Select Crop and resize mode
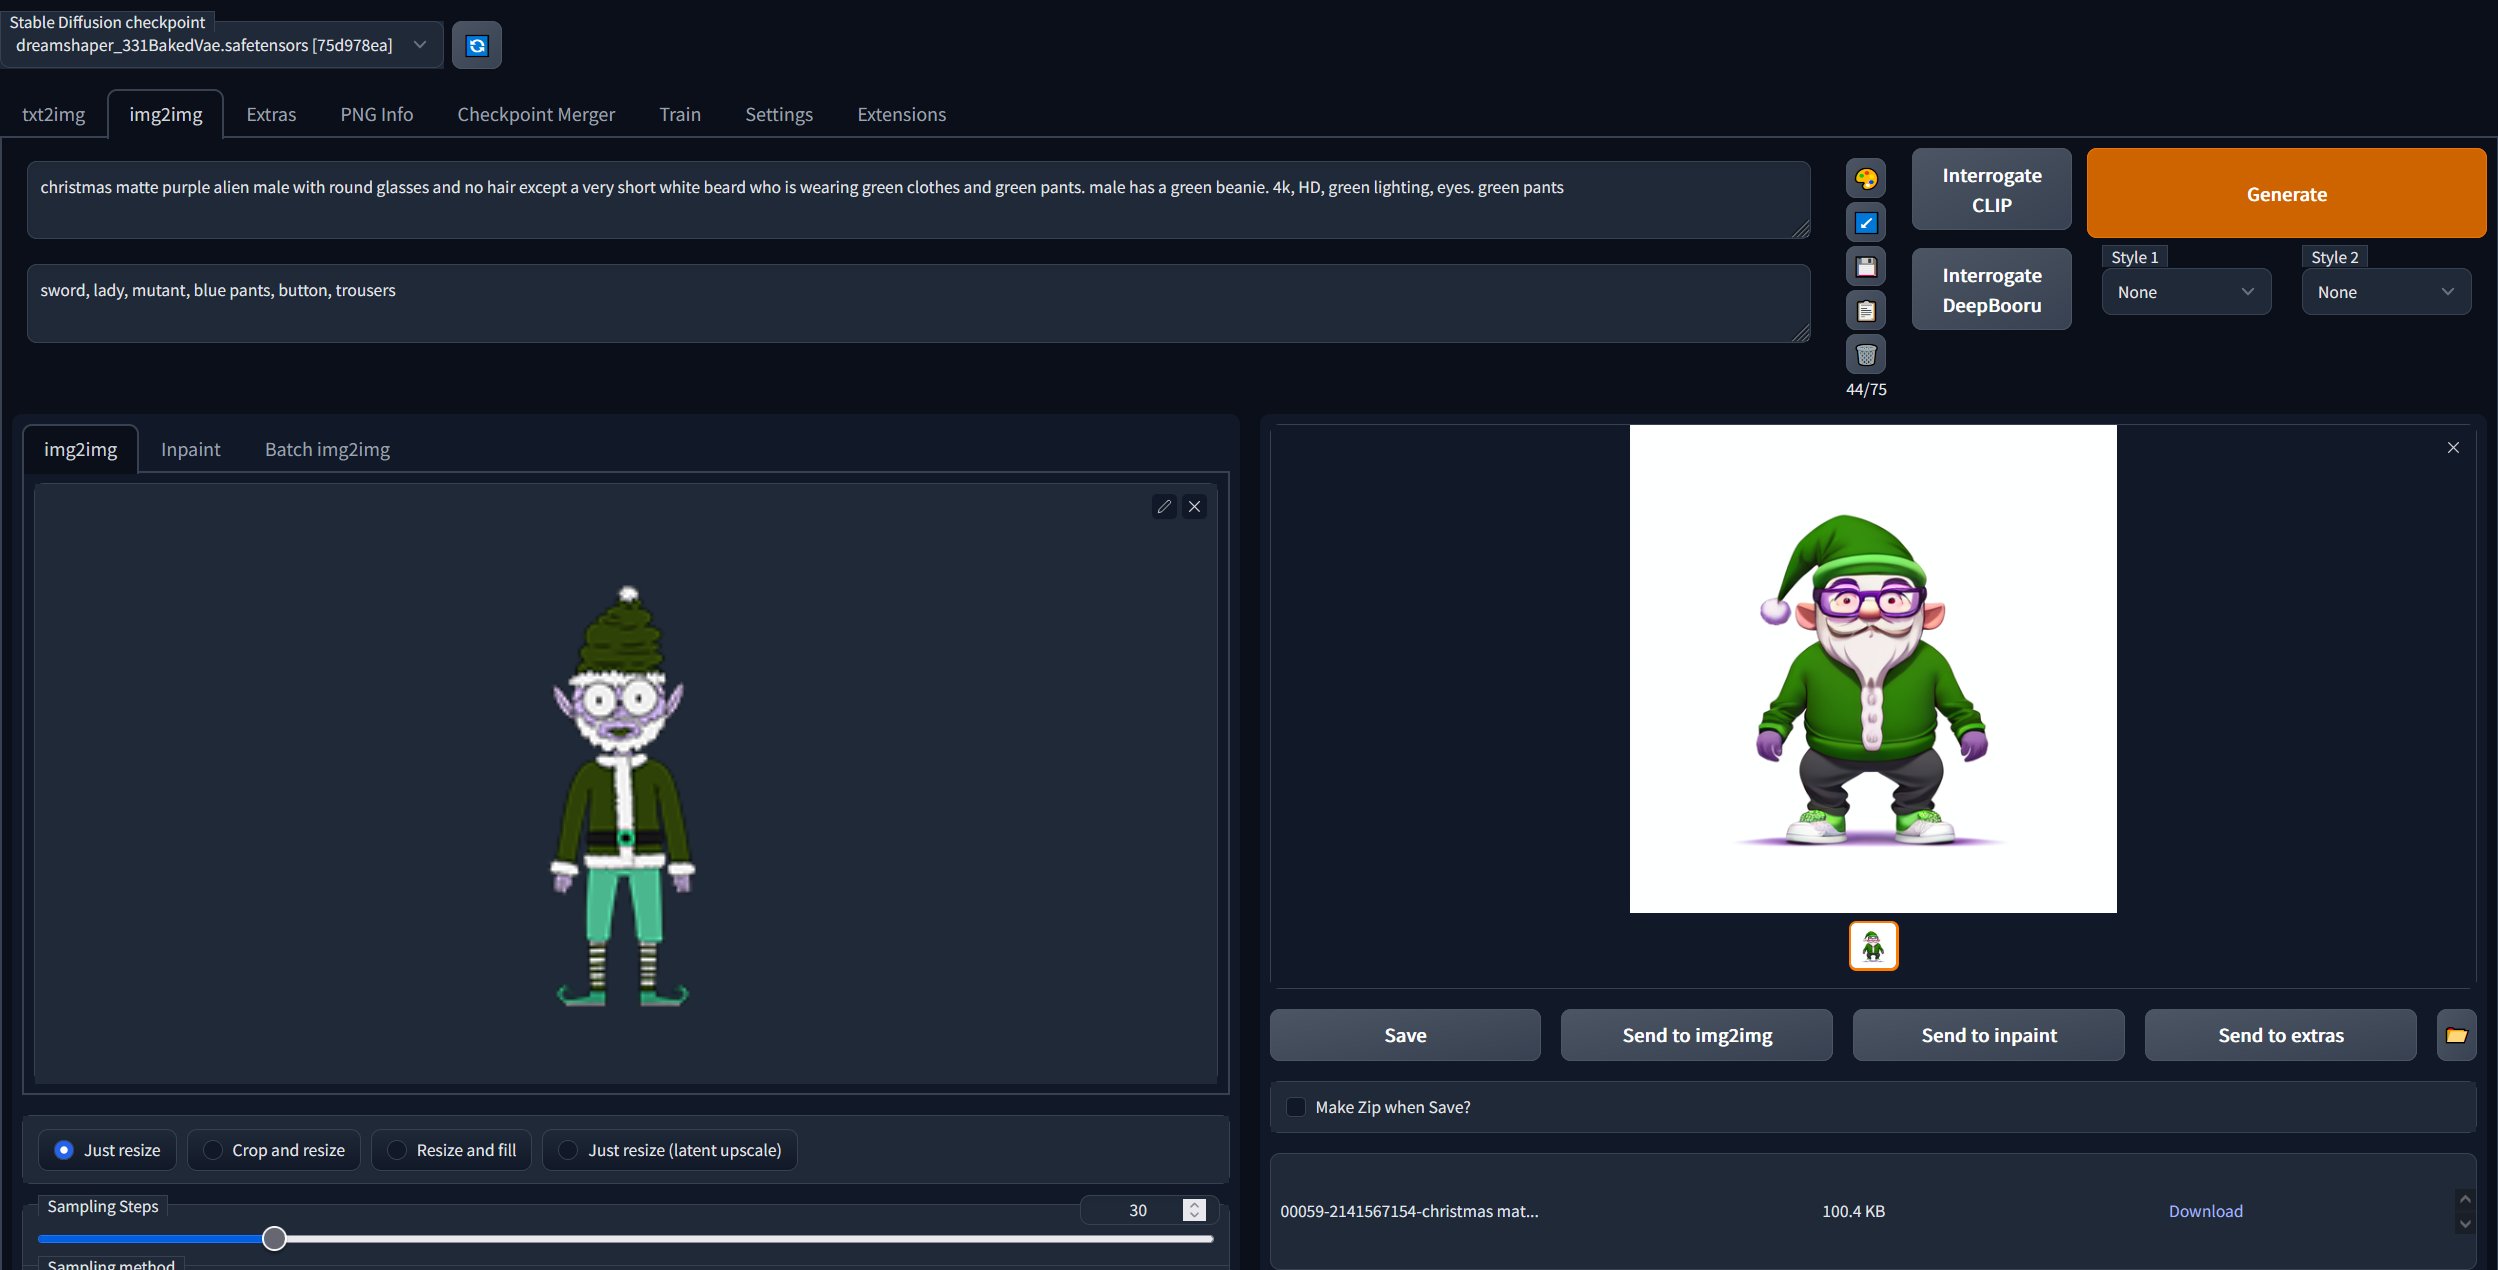This screenshot has height=1270, width=2498. point(213,1150)
